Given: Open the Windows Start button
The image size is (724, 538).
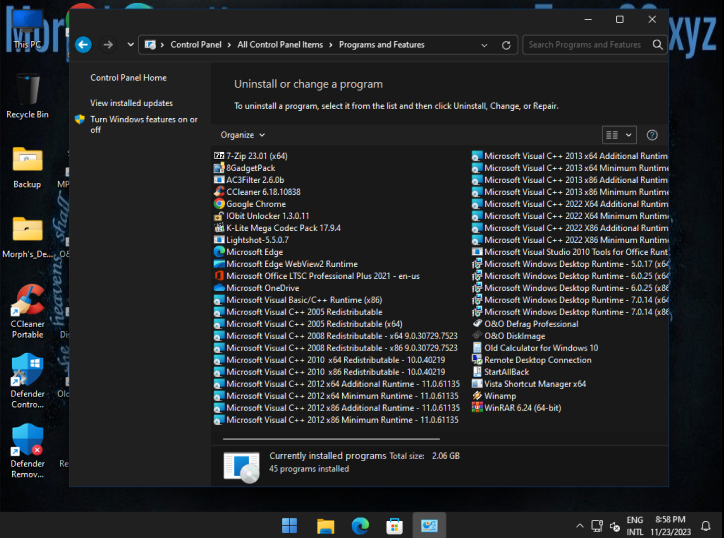Looking at the screenshot, I should [290, 526].
